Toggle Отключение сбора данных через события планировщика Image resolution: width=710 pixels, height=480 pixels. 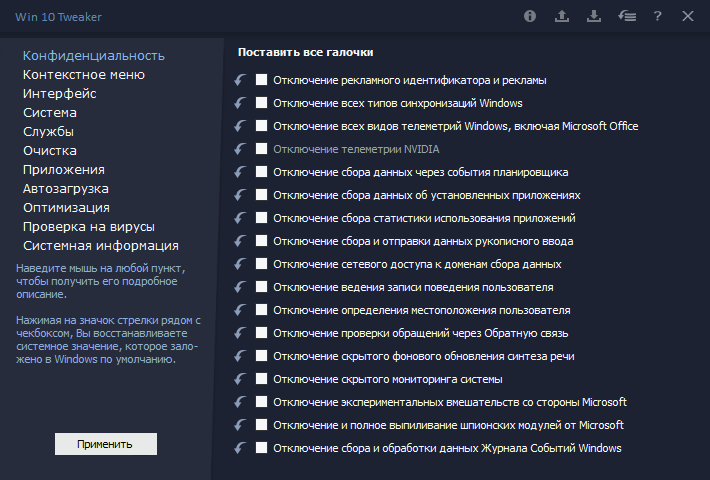click(x=262, y=172)
